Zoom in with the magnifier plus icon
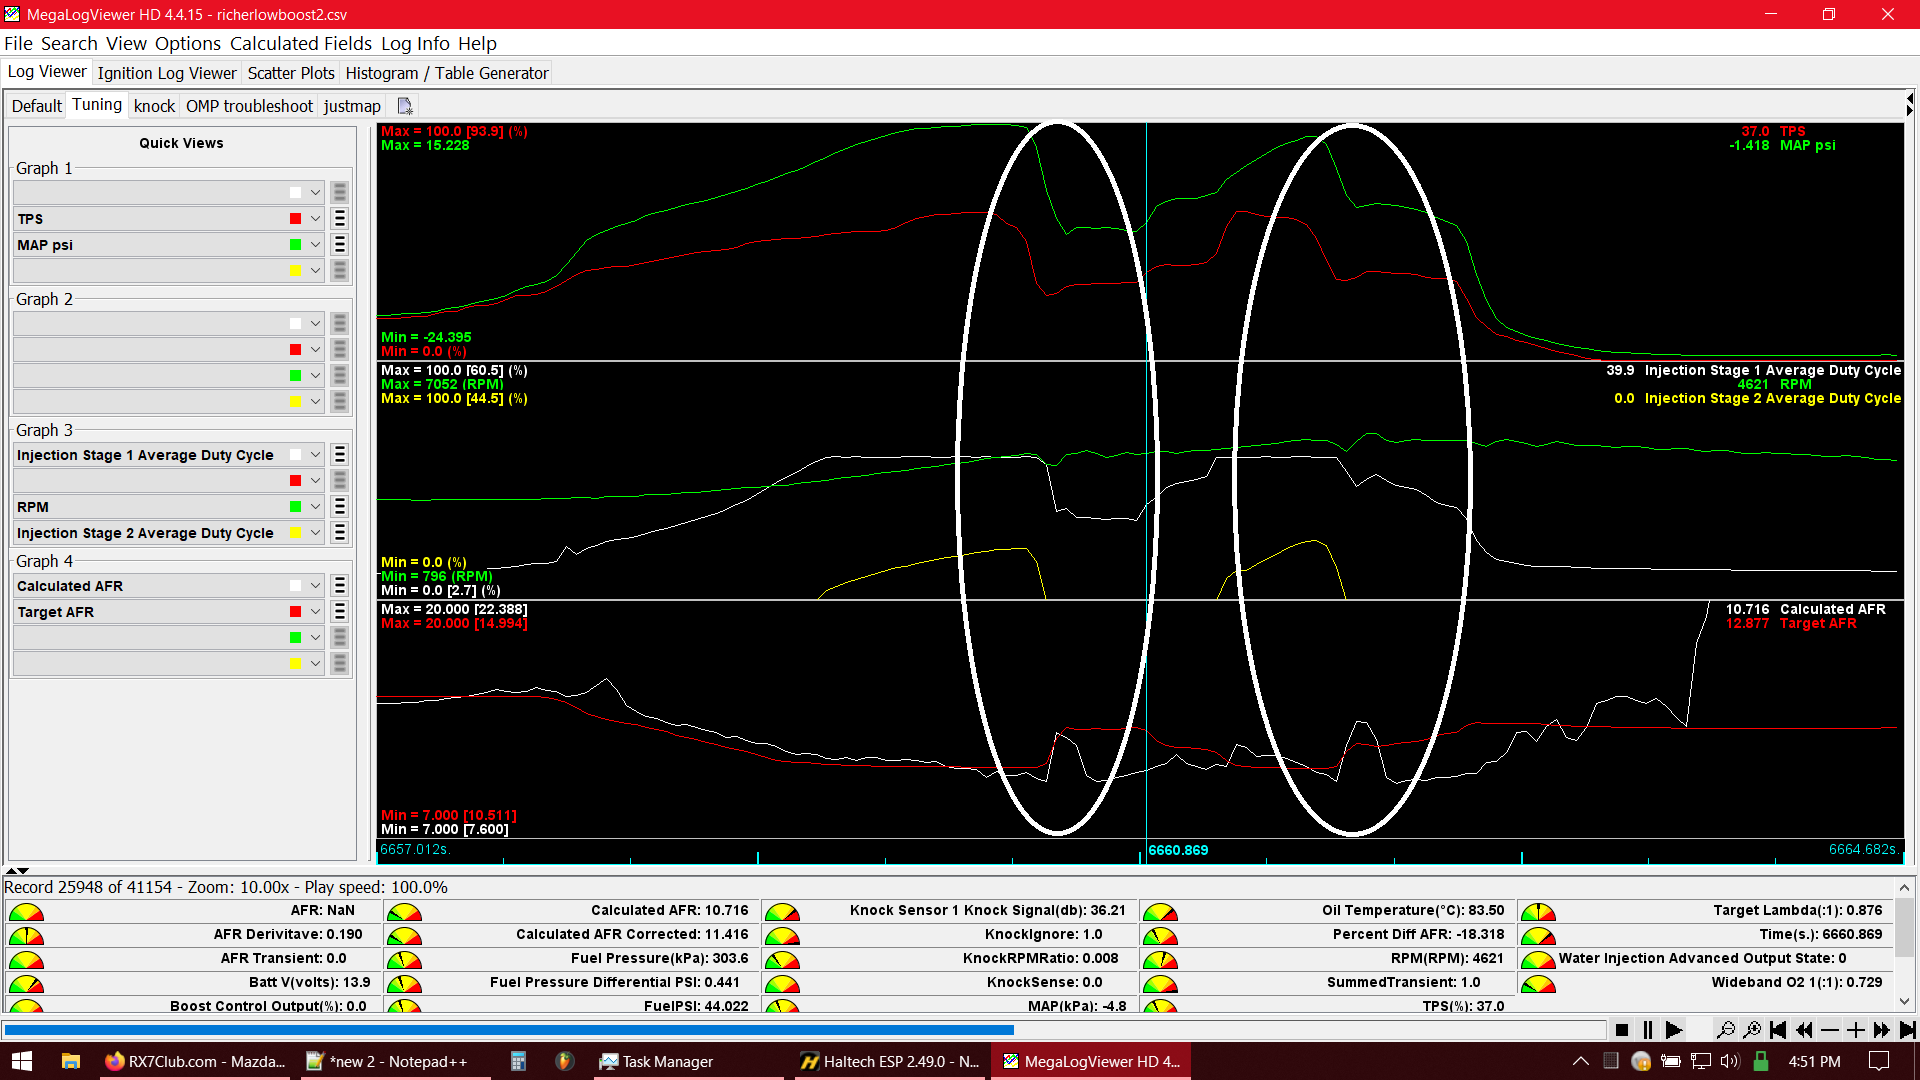 coord(1752,1030)
